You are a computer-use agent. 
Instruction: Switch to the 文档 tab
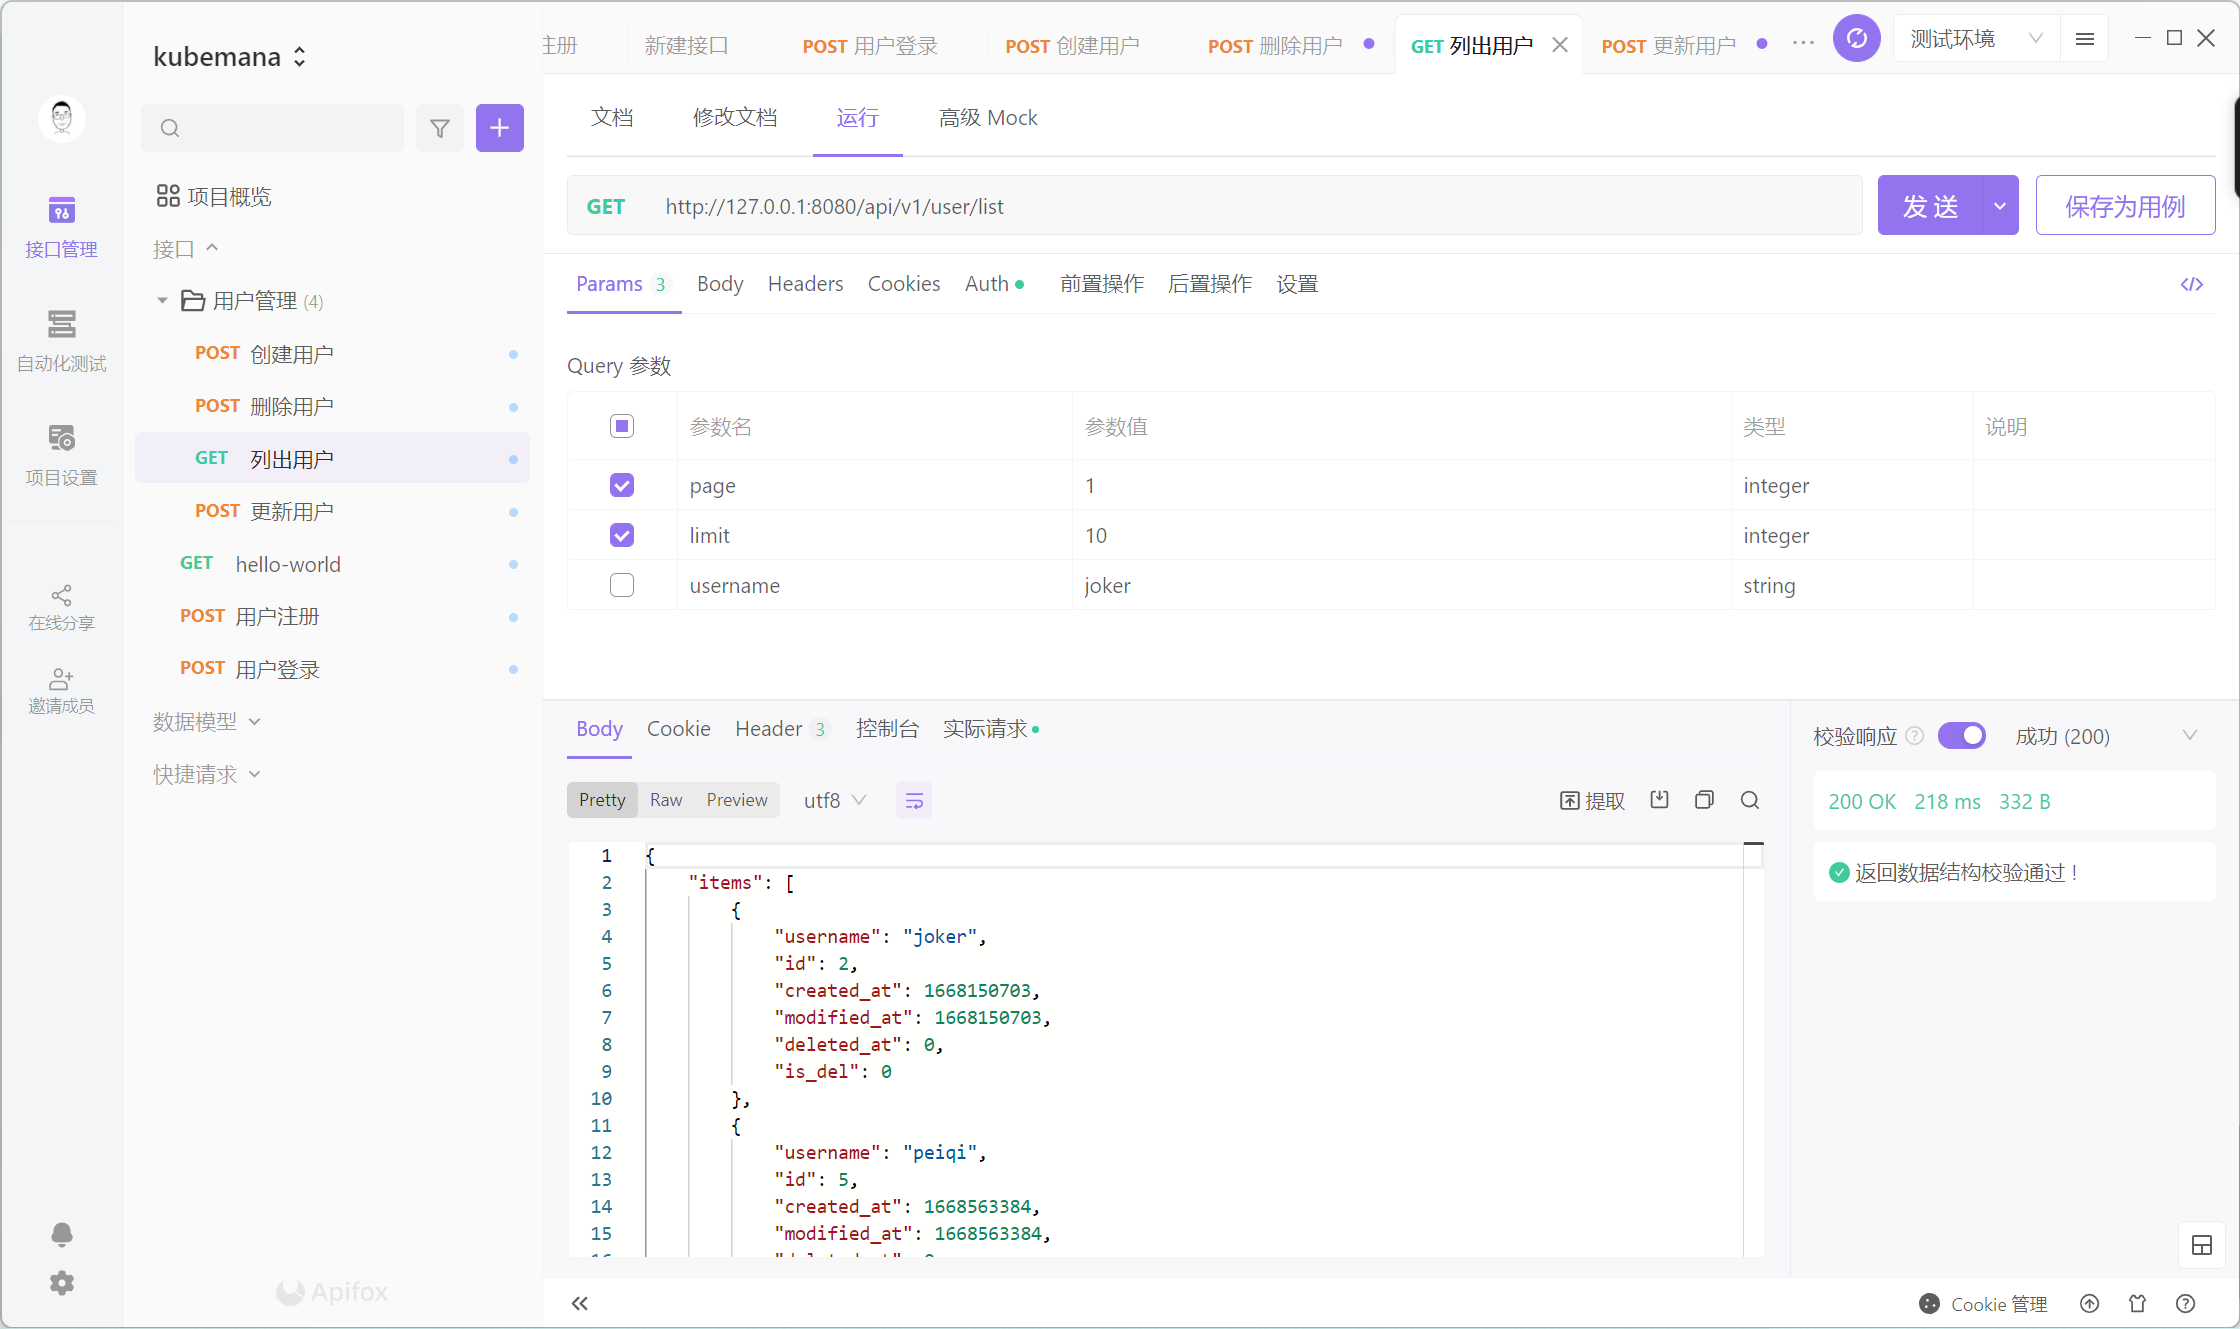coord(612,118)
